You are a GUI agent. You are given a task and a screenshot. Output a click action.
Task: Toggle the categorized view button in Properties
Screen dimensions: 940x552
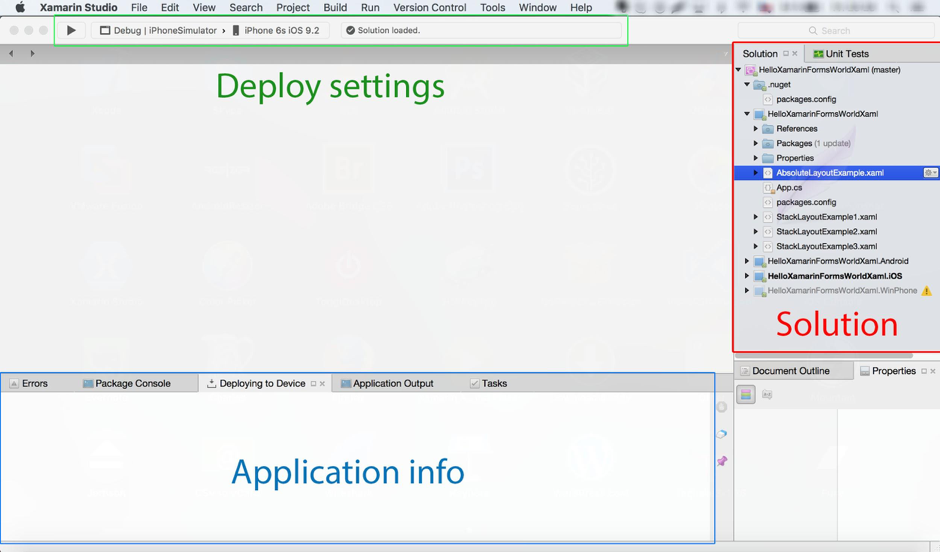pyautogui.click(x=746, y=394)
